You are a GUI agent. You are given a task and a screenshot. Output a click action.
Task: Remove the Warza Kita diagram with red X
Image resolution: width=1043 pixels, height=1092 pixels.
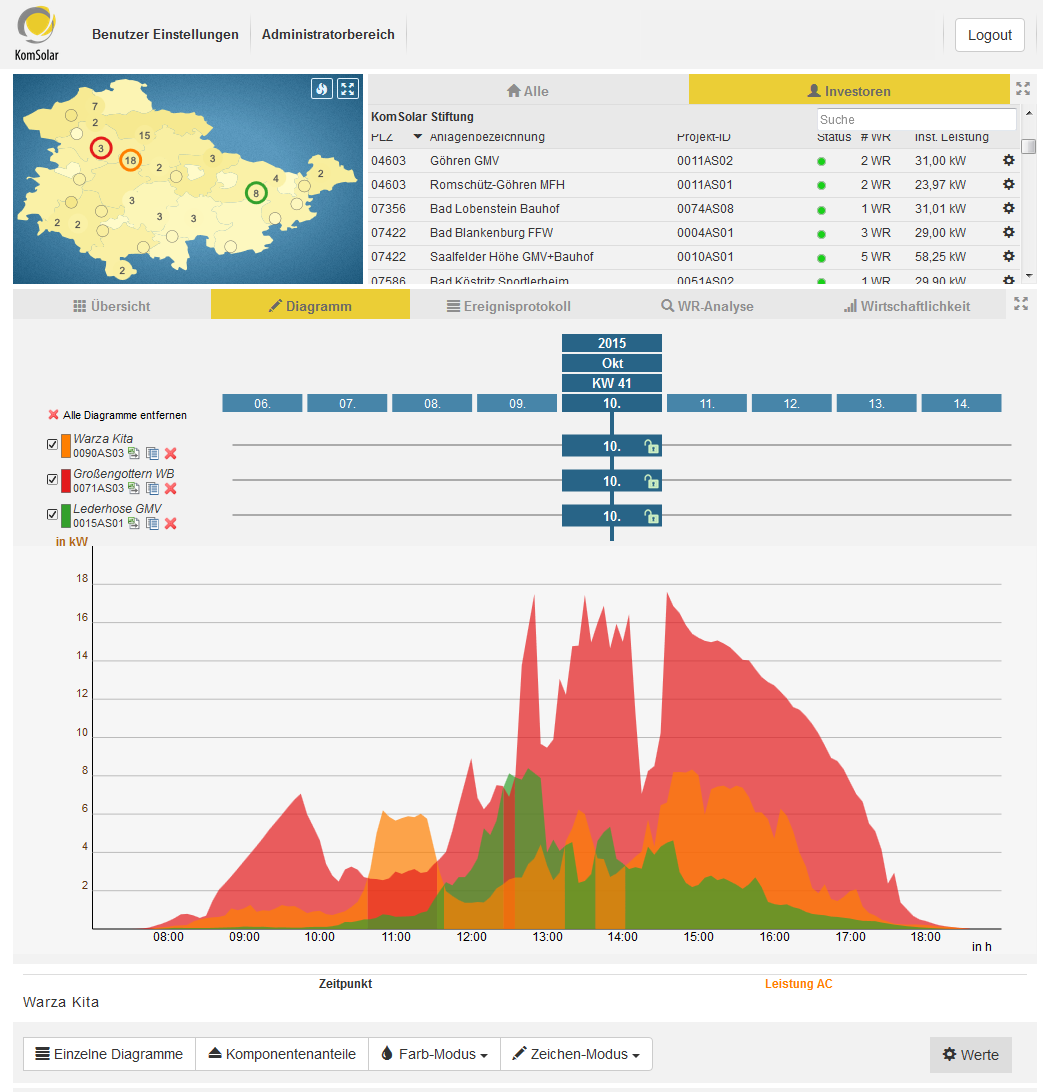(171, 453)
